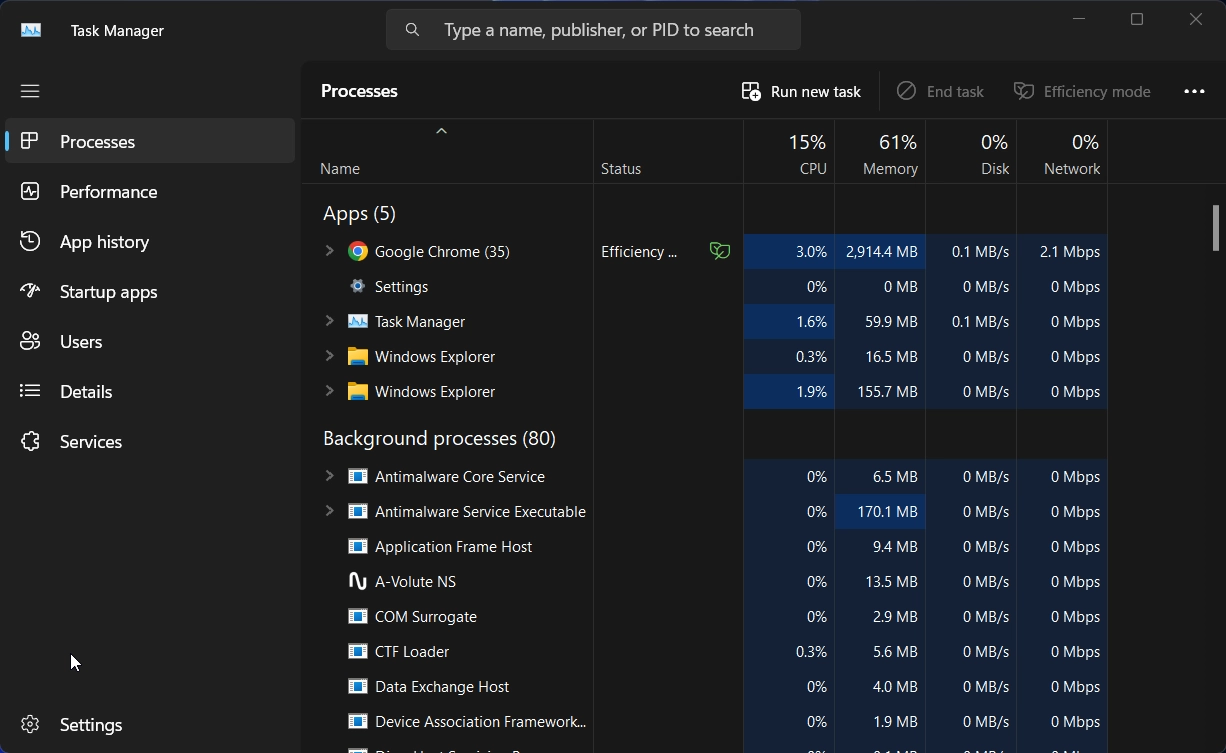Open the Users page
The height and width of the screenshot is (753, 1226).
(150, 341)
